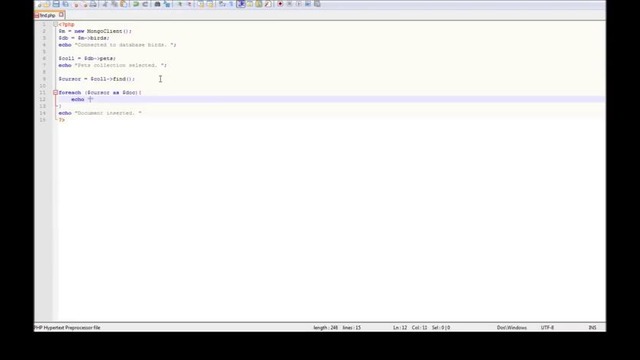Image resolution: width=640 pixels, height=360 pixels.
Task: Click the Copy toolbar icon
Action: click(114, 4)
